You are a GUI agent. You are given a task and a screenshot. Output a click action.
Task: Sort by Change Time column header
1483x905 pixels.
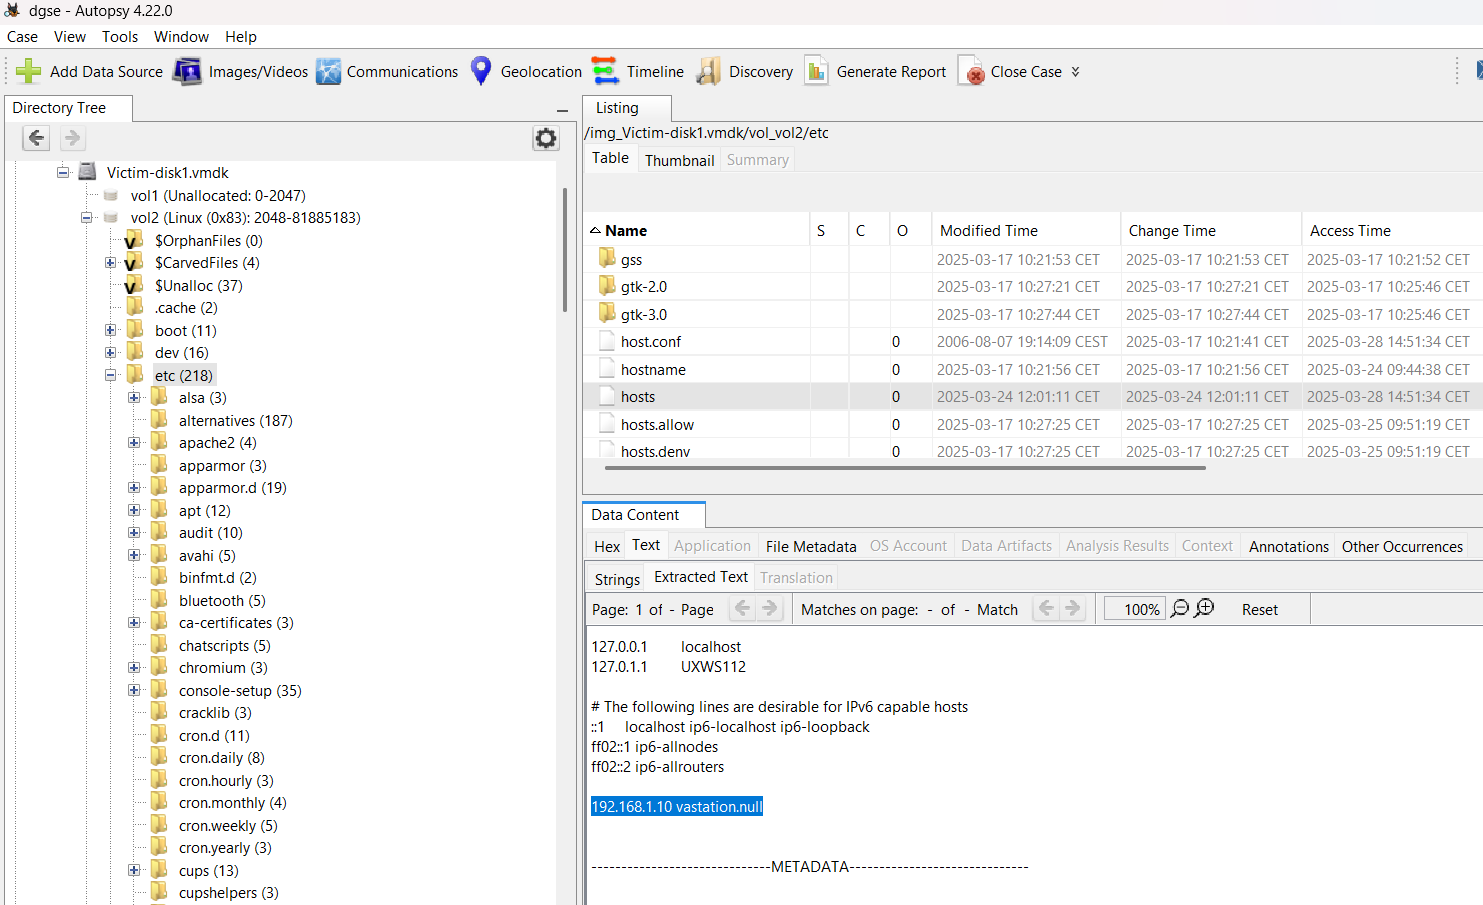[x=1210, y=230]
